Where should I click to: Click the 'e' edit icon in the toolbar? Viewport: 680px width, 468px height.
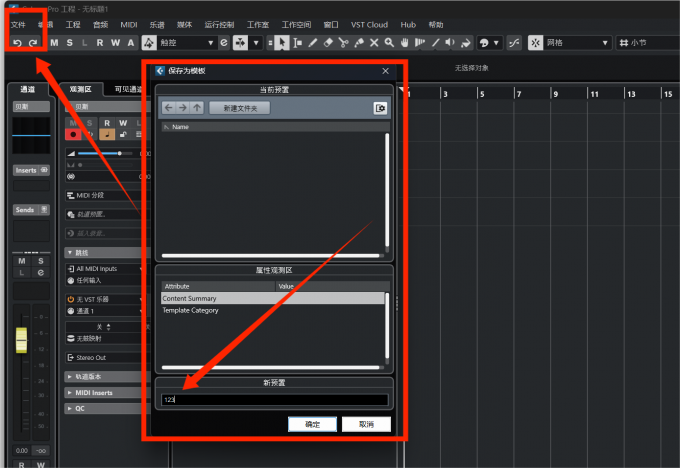[x=224, y=43]
